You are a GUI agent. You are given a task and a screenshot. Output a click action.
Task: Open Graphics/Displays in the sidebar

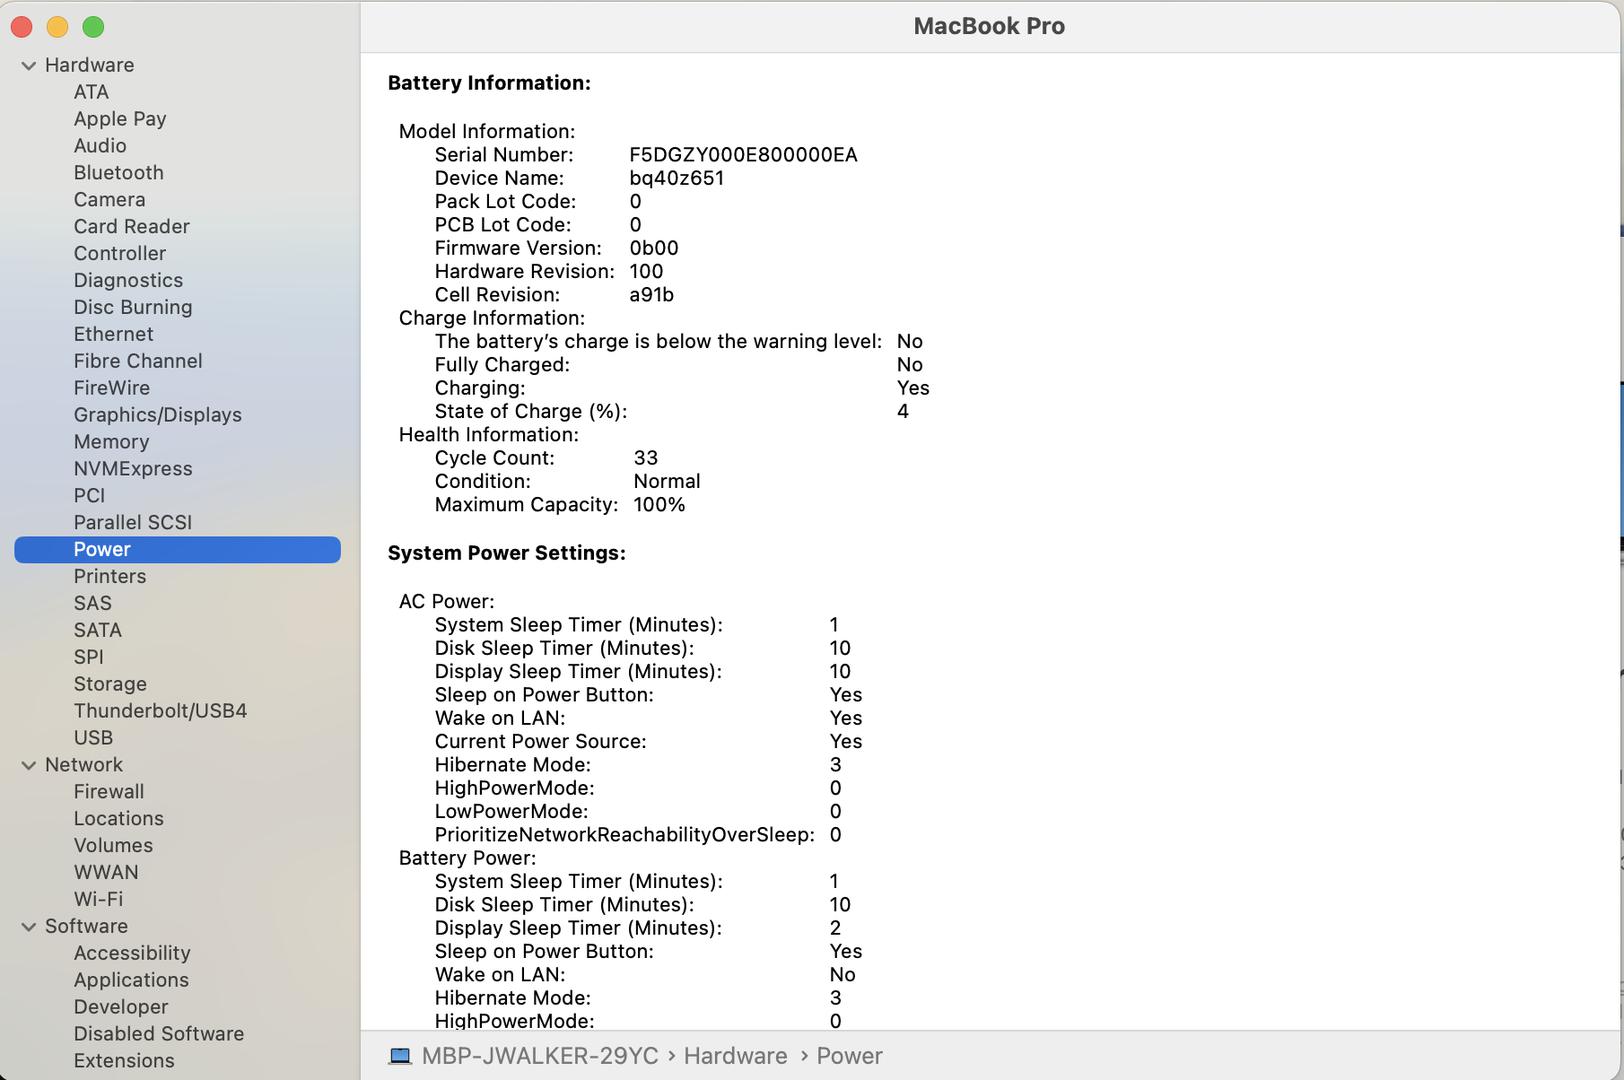[157, 415]
